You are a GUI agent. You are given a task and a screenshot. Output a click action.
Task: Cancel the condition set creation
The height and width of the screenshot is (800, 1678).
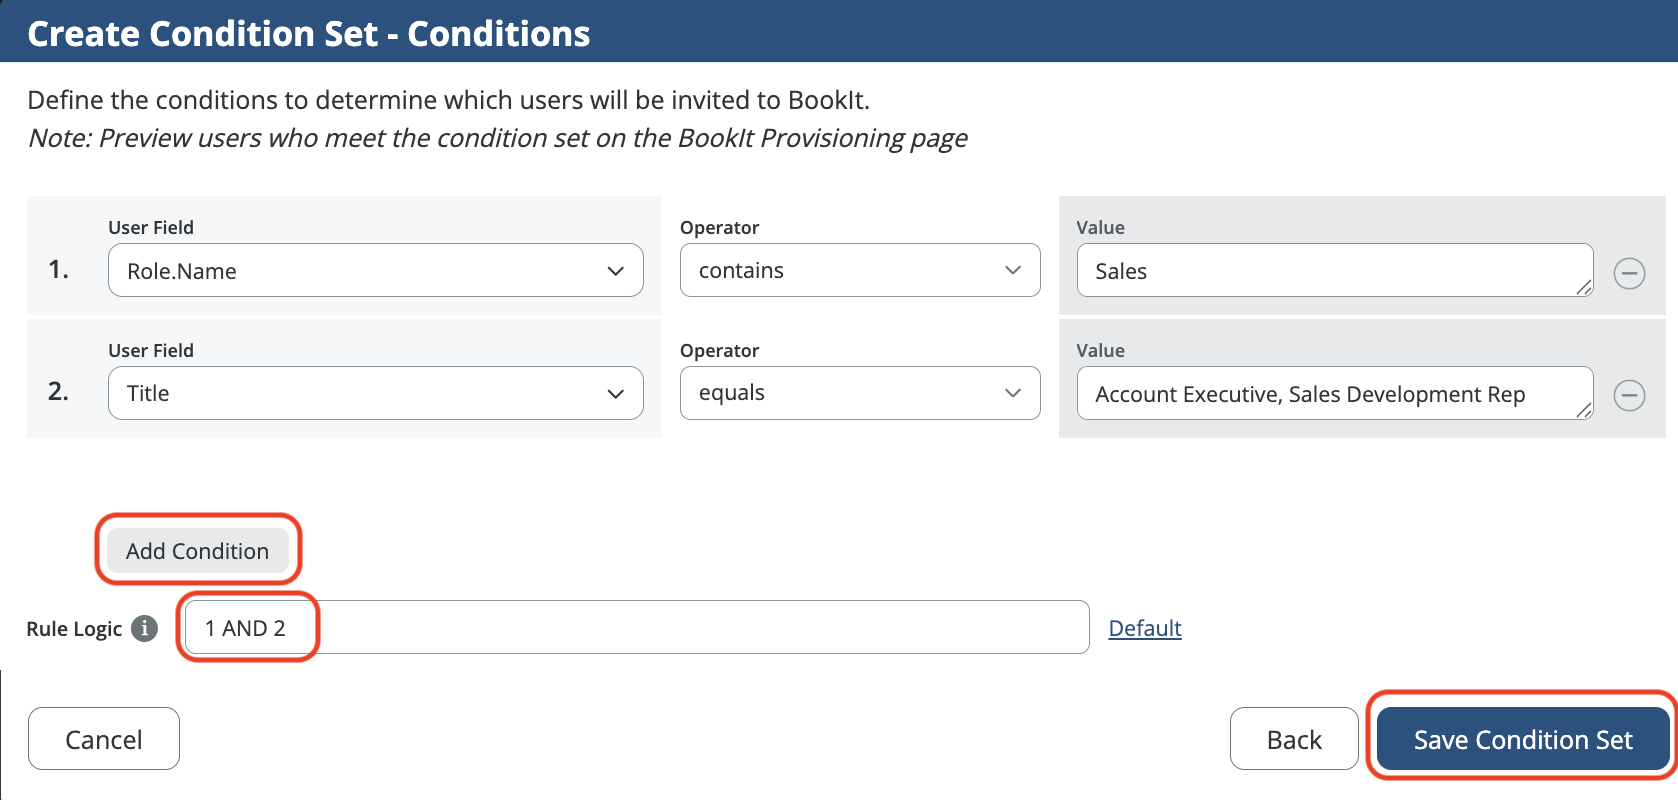(104, 739)
